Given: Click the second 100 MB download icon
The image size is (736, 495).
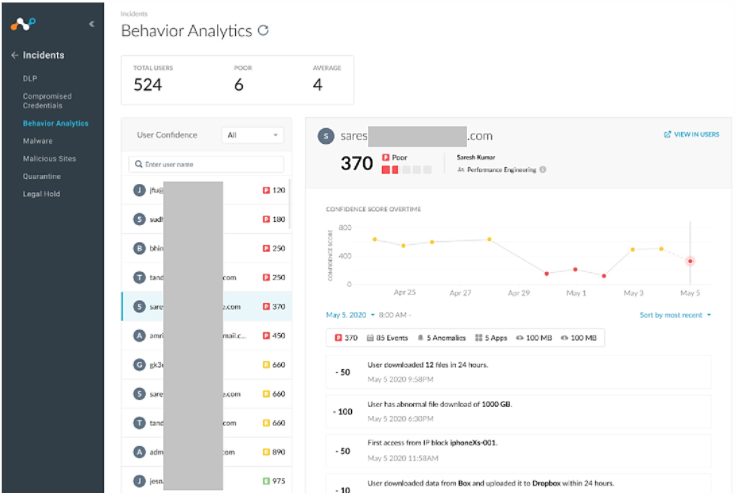Looking at the screenshot, I should click(x=564, y=338).
